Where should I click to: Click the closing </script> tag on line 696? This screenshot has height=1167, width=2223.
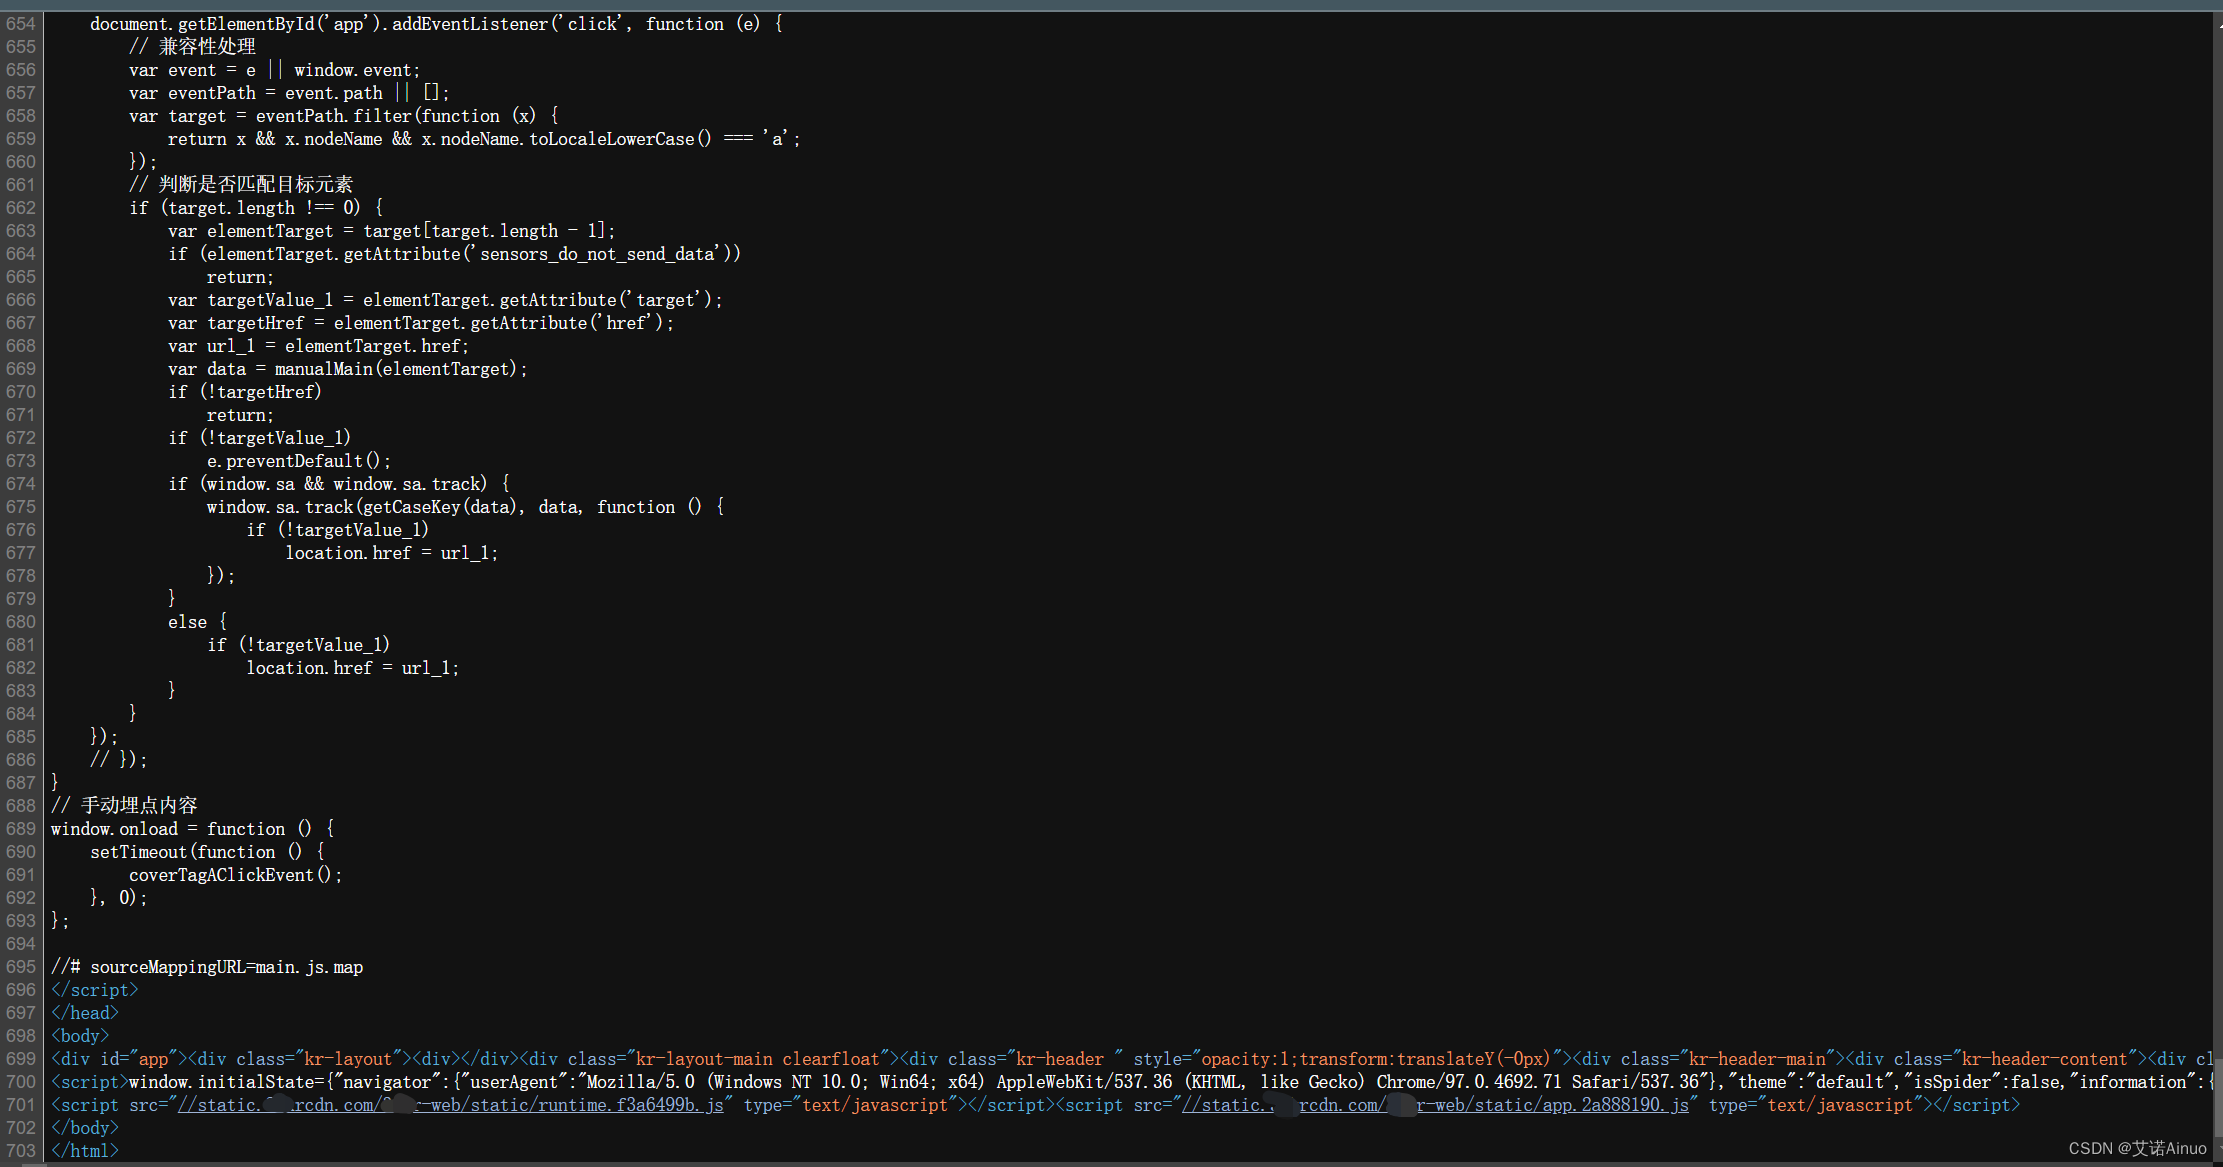pos(94,990)
